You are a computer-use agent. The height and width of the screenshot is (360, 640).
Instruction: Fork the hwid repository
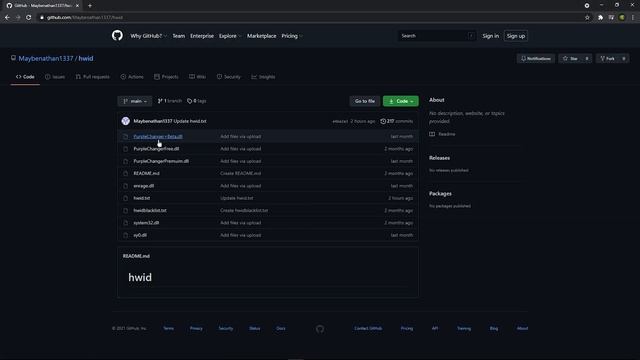coord(607,59)
